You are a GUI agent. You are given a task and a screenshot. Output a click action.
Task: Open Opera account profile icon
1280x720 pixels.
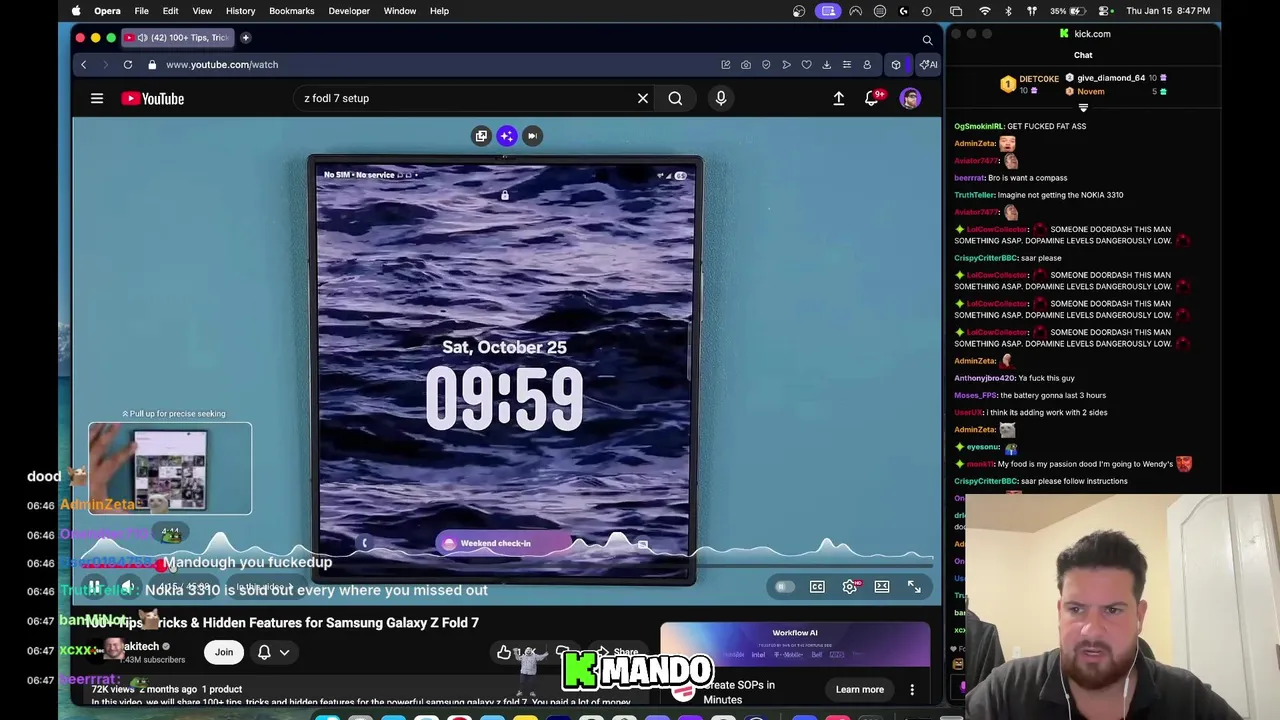867,65
